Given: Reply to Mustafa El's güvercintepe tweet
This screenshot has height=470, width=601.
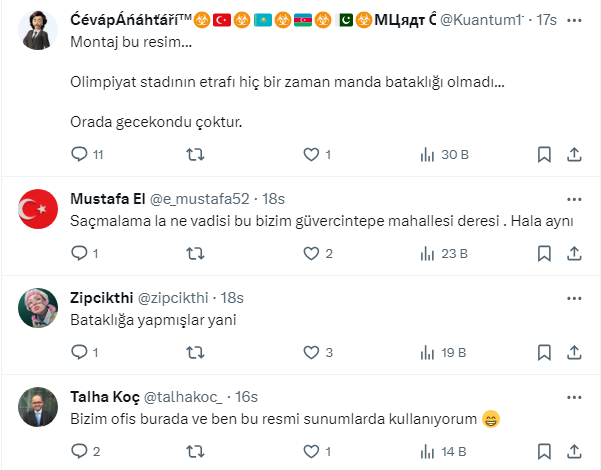Looking at the screenshot, I should pos(81,253).
